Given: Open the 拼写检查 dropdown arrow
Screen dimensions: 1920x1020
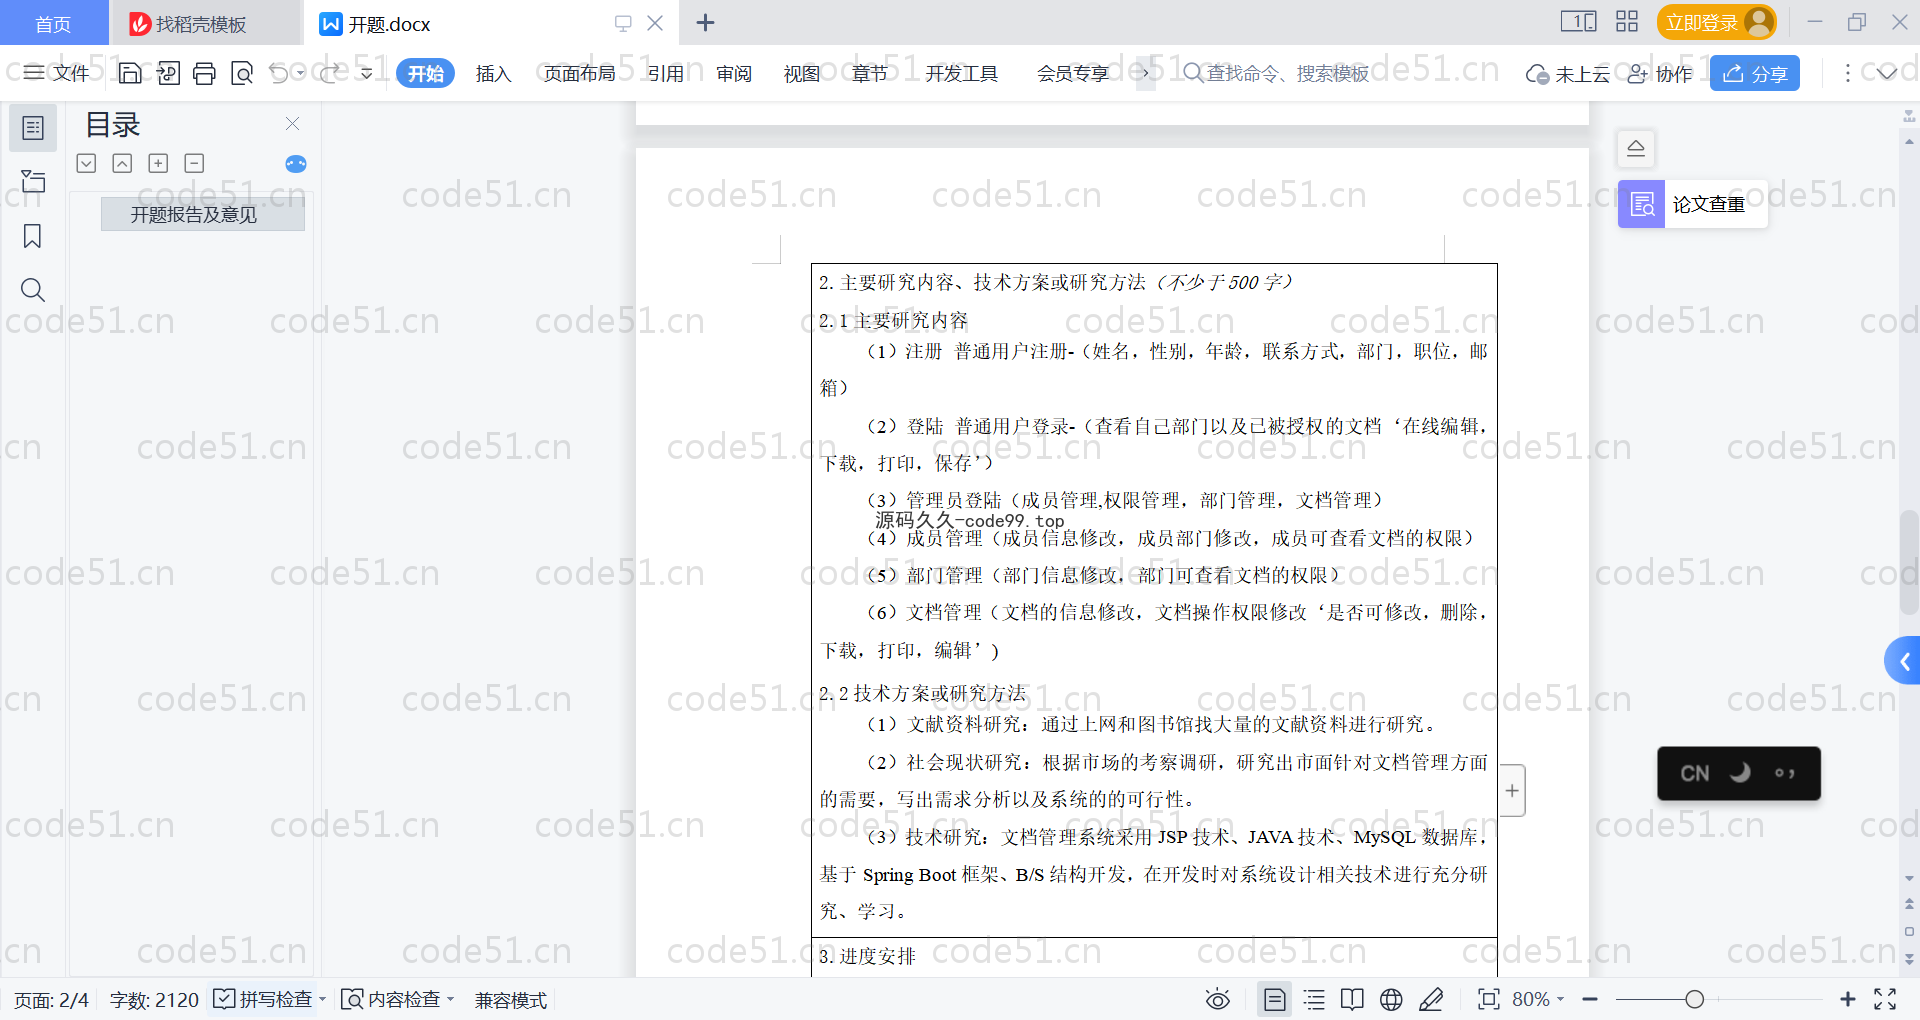Looking at the screenshot, I should click(x=322, y=999).
